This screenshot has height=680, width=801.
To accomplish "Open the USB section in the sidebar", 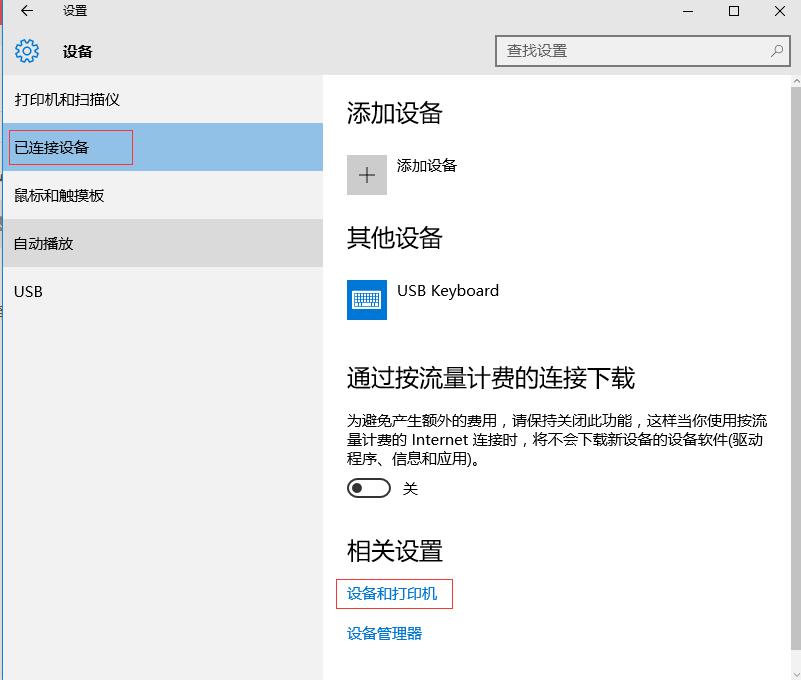I will (29, 291).
